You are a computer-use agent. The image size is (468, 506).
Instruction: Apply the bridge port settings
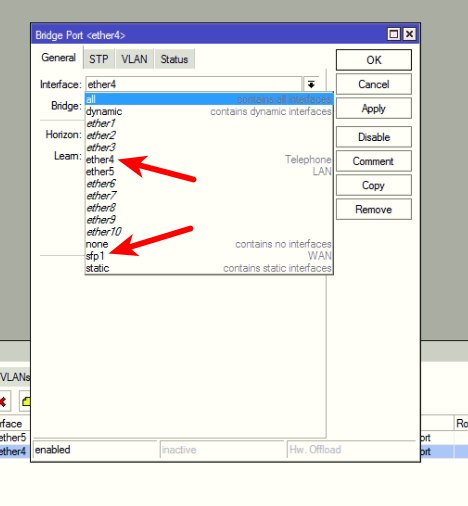(x=374, y=108)
